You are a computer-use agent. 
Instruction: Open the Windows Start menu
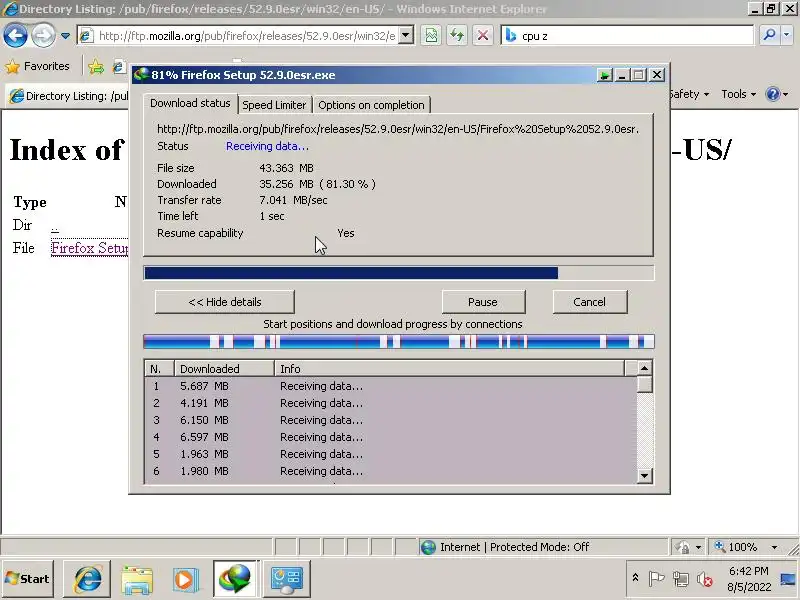(x=28, y=579)
